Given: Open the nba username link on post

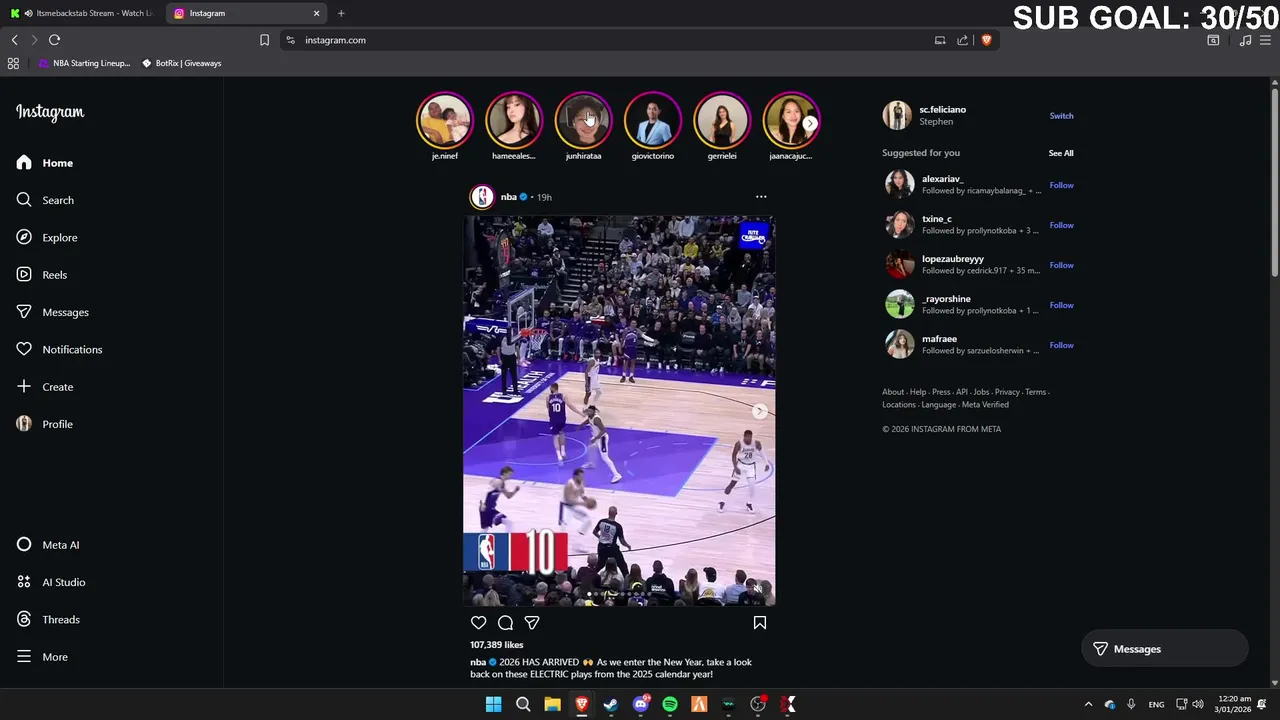Looking at the screenshot, I should tap(509, 197).
